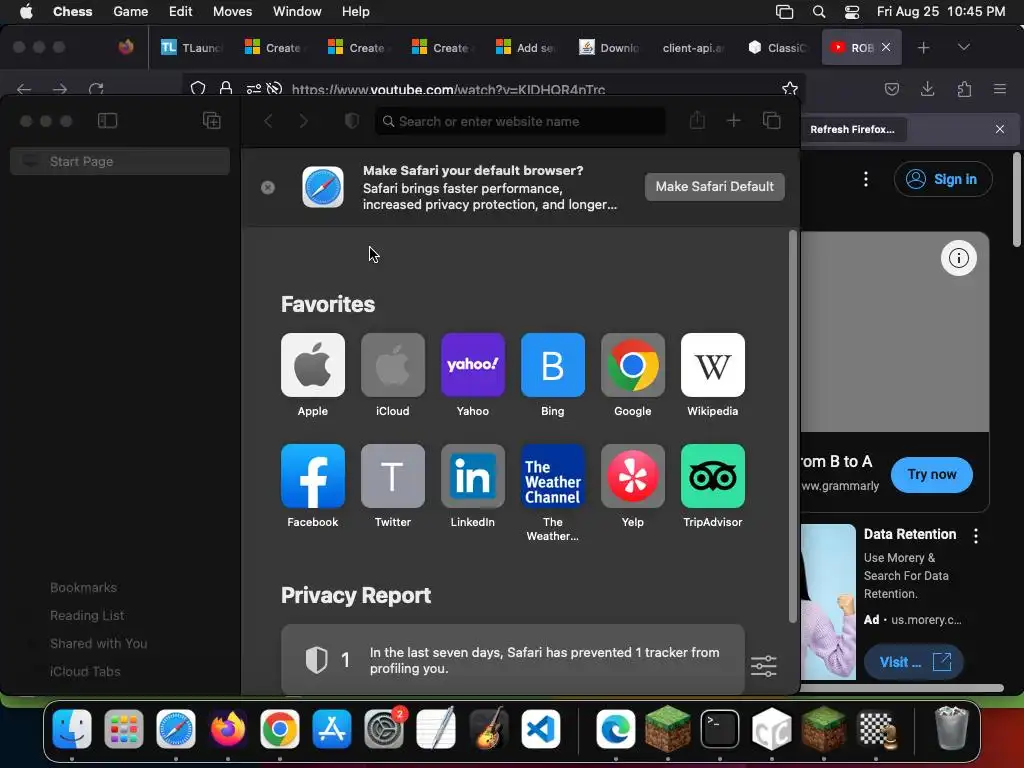Open Shared with You in sidebar
This screenshot has width=1024, height=768.
[99, 643]
